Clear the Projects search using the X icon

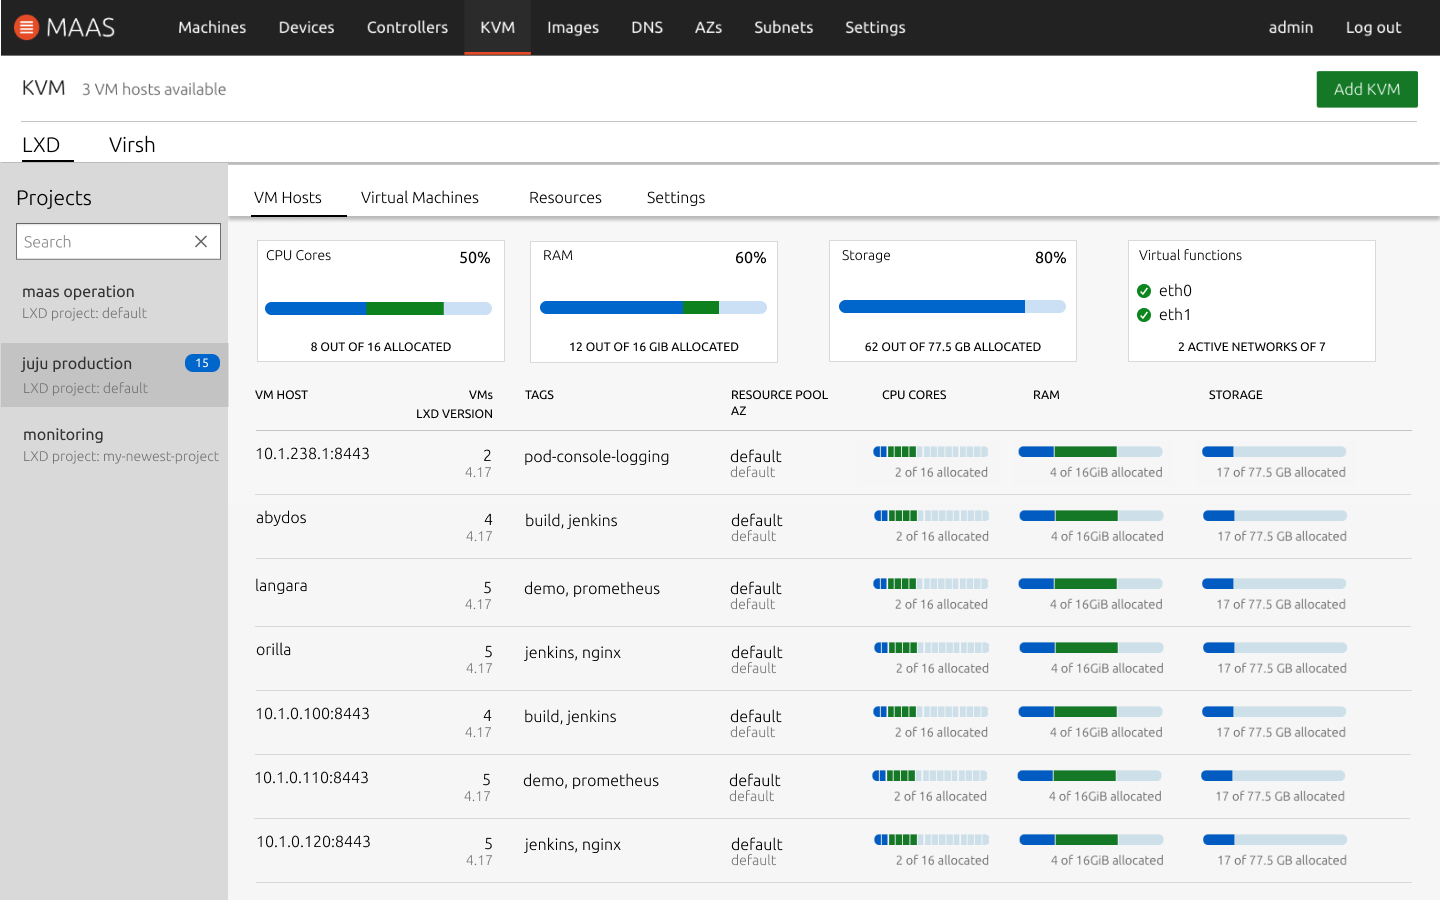tap(202, 241)
